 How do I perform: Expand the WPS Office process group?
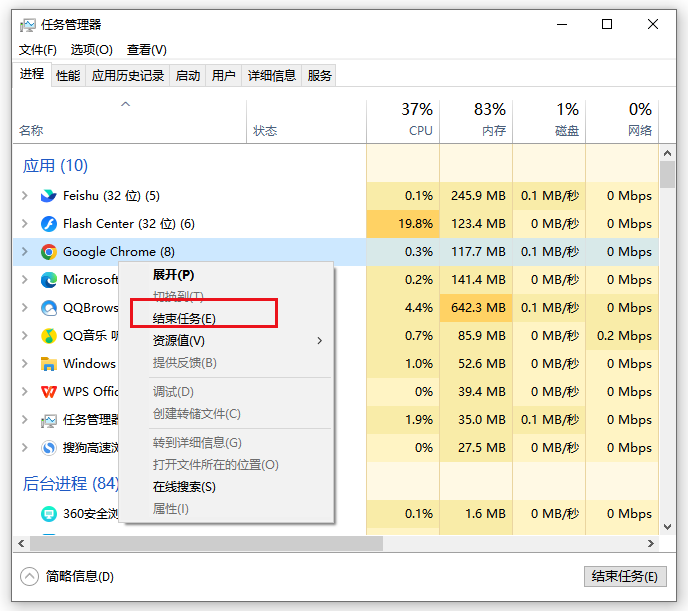click(25, 392)
